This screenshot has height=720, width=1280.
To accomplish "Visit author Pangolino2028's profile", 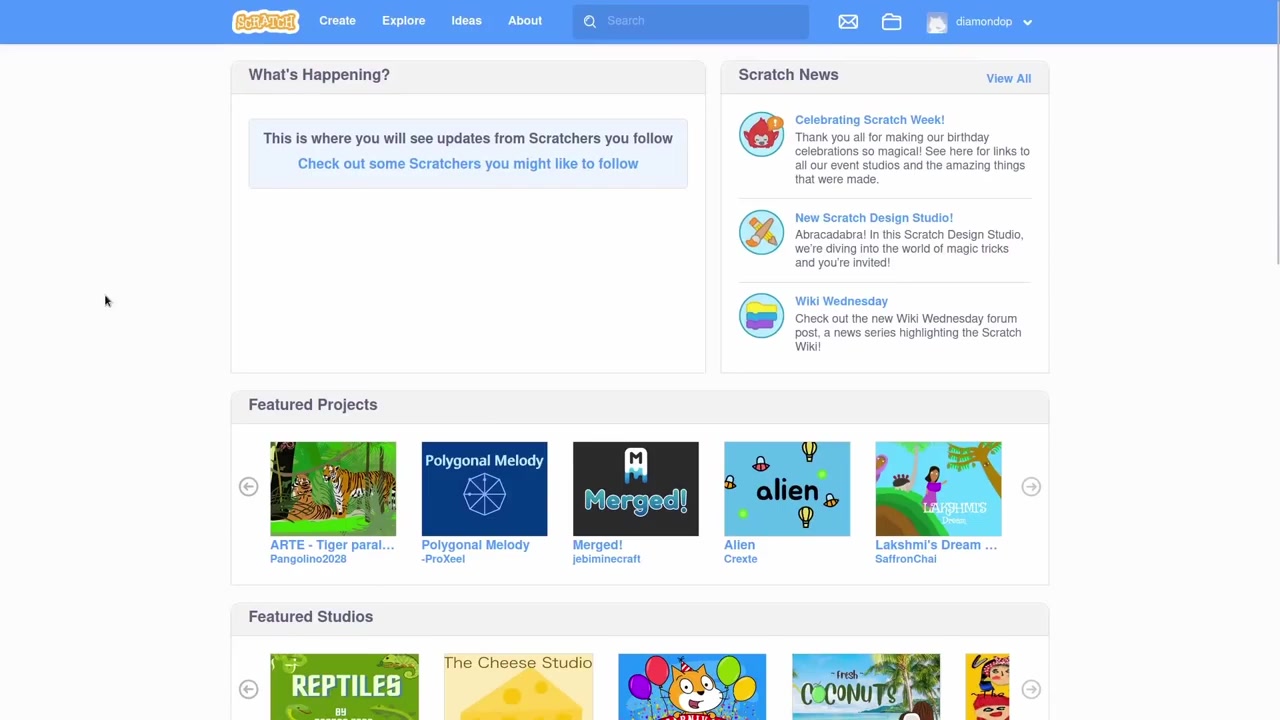I will pyautogui.click(x=308, y=559).
